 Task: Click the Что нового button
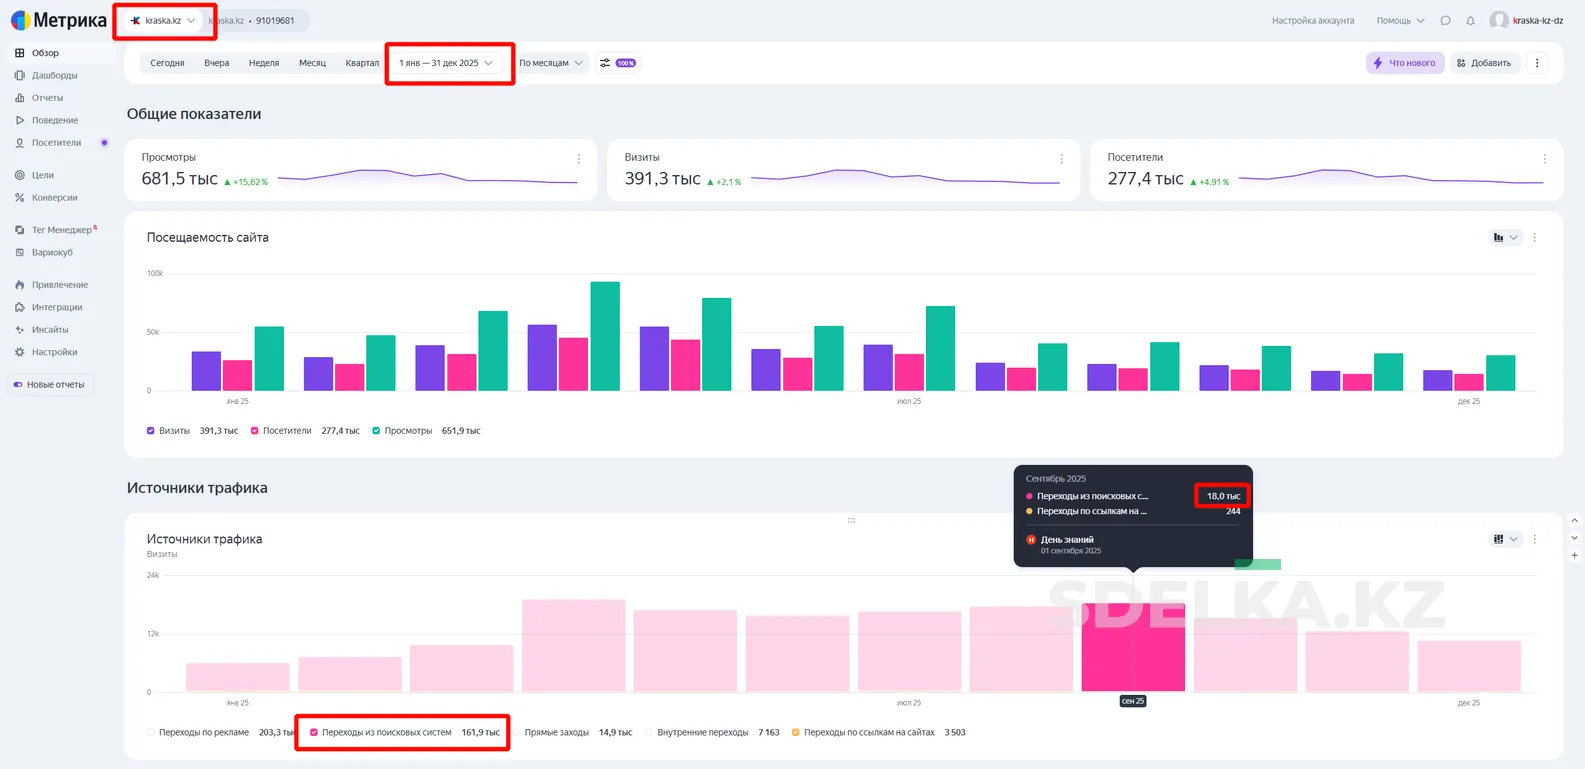pyautogui.click(x=1404, y=63)
